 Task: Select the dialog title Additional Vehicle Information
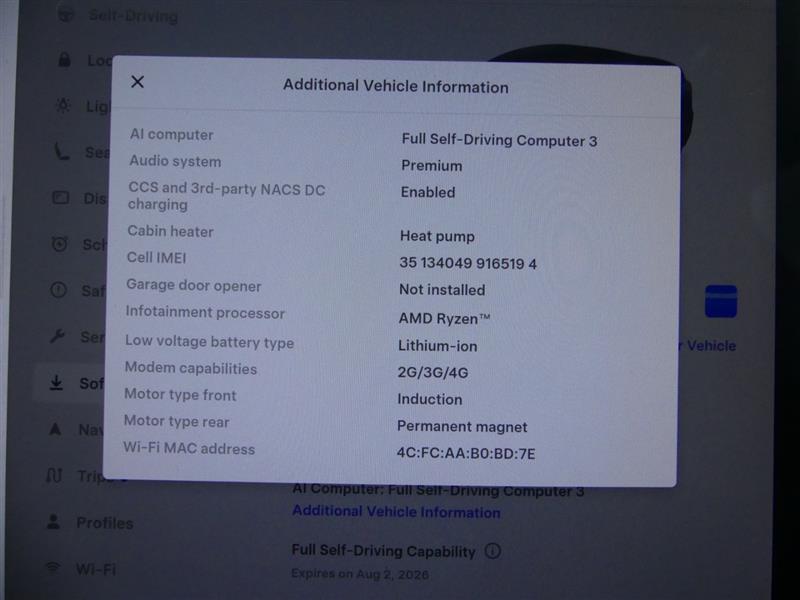396,86
